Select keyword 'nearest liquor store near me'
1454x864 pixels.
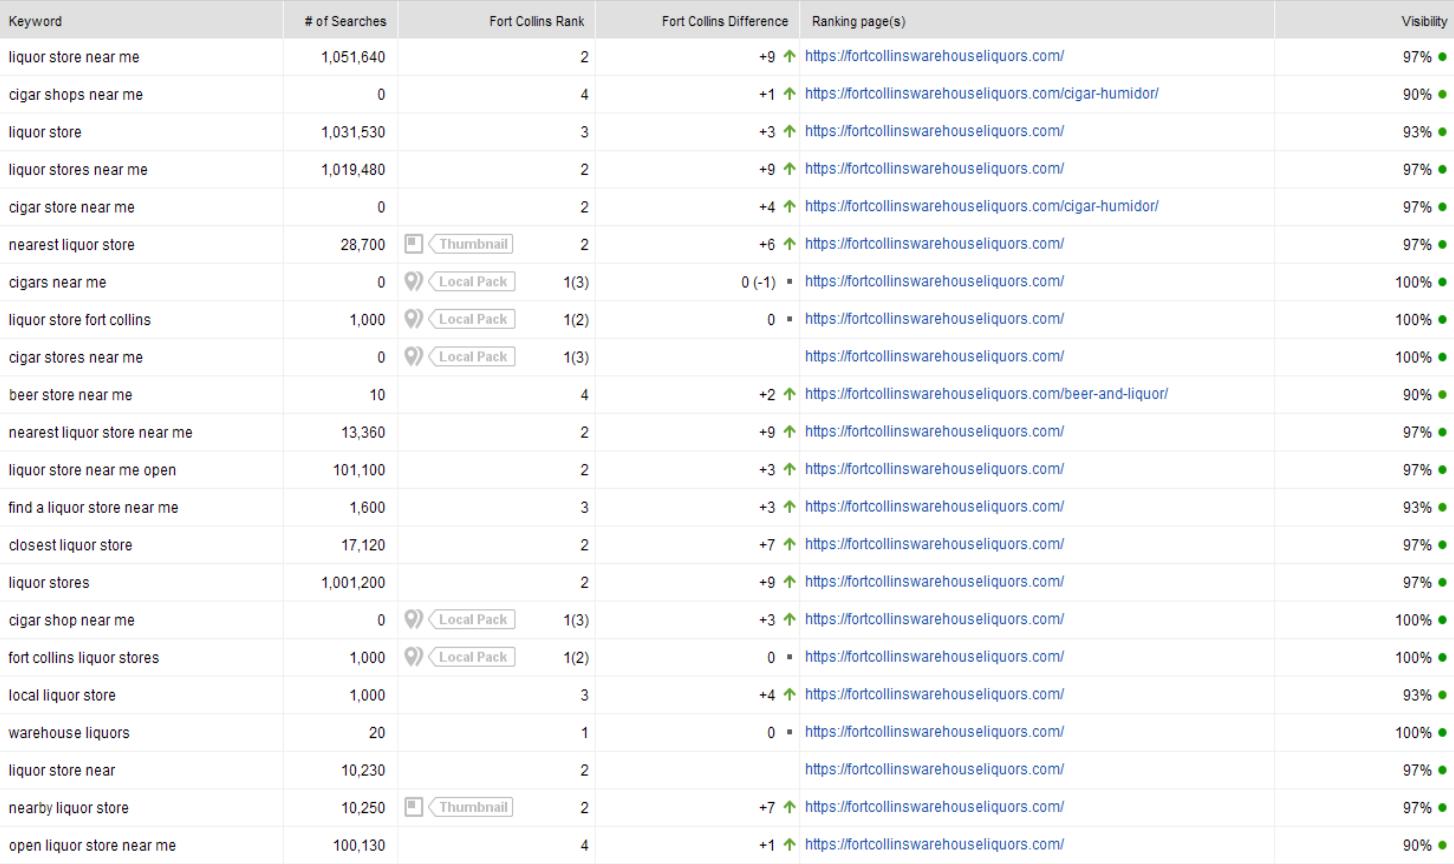coord(100,433)
